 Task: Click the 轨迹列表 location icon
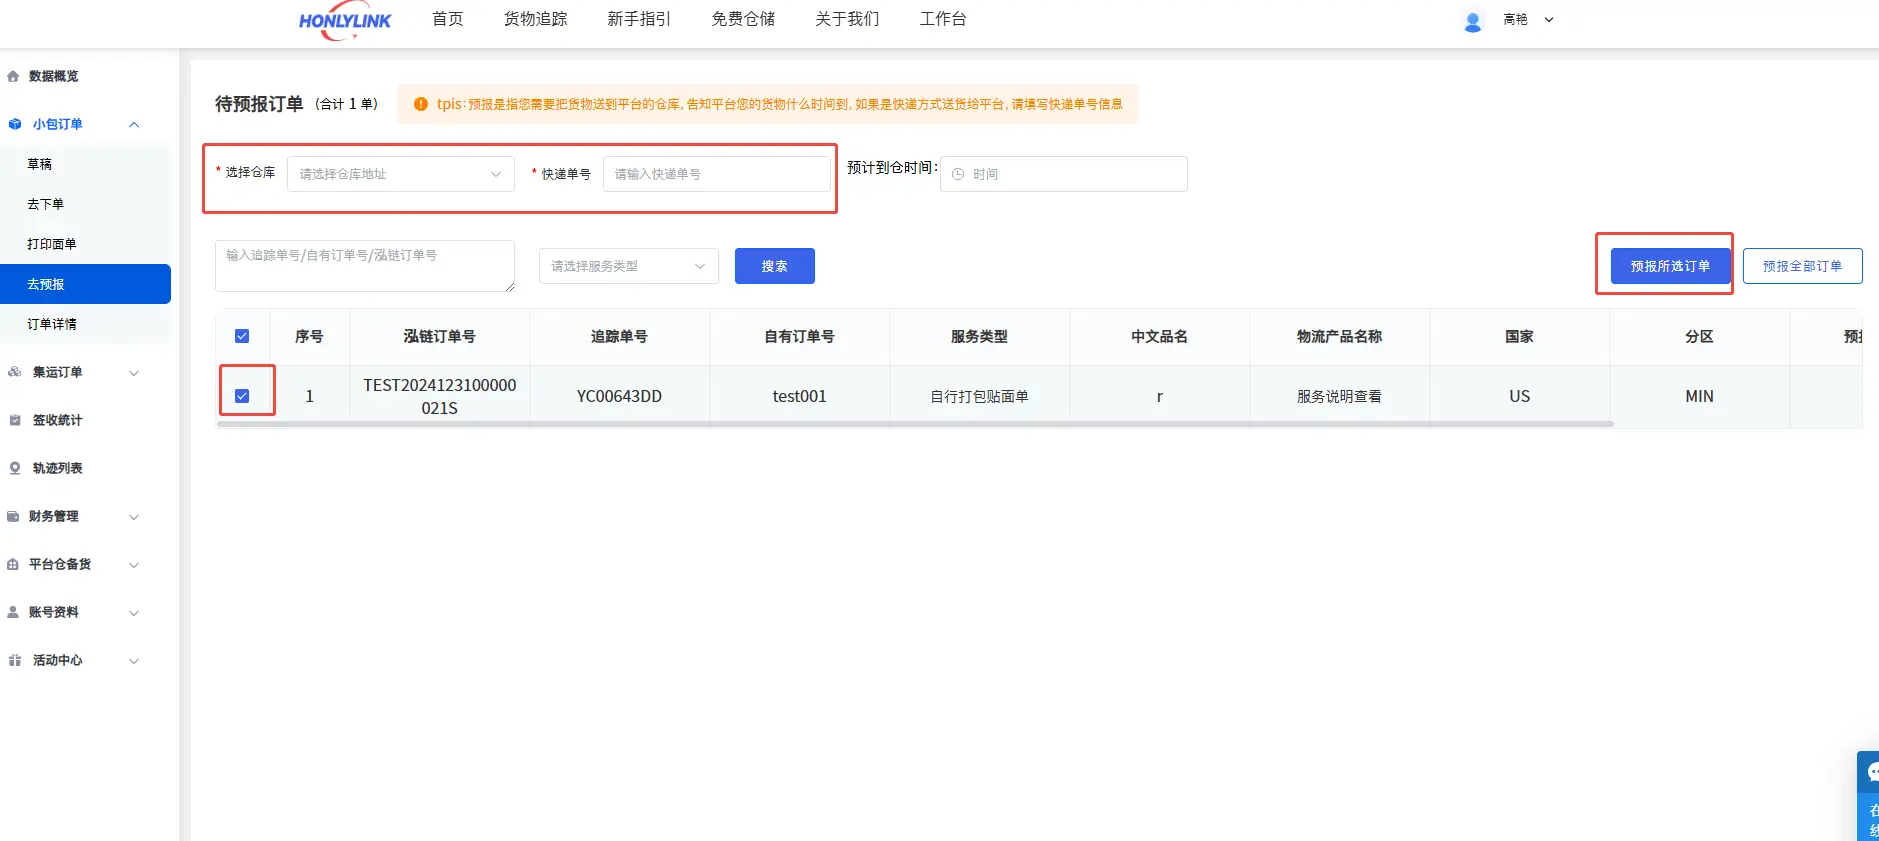pos(14,468)
